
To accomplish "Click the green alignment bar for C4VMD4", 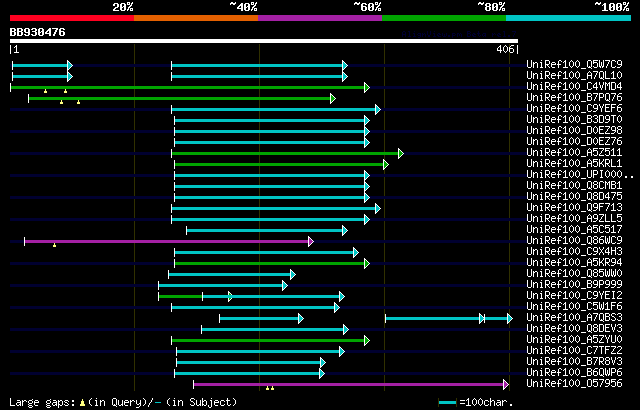I will (x=190, y=87).
